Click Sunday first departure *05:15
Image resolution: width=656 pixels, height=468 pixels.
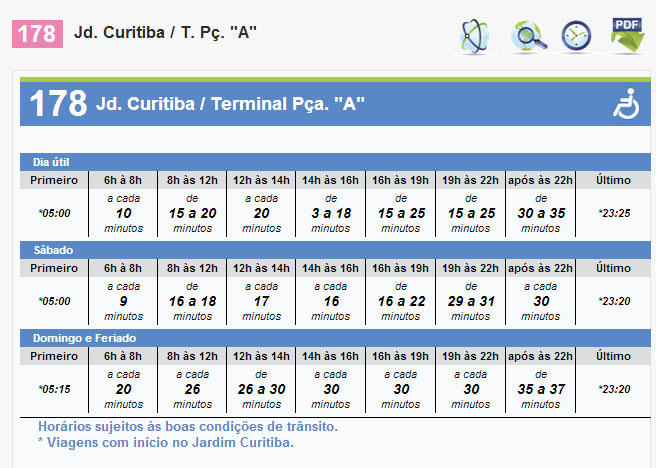tap(54, 389)
